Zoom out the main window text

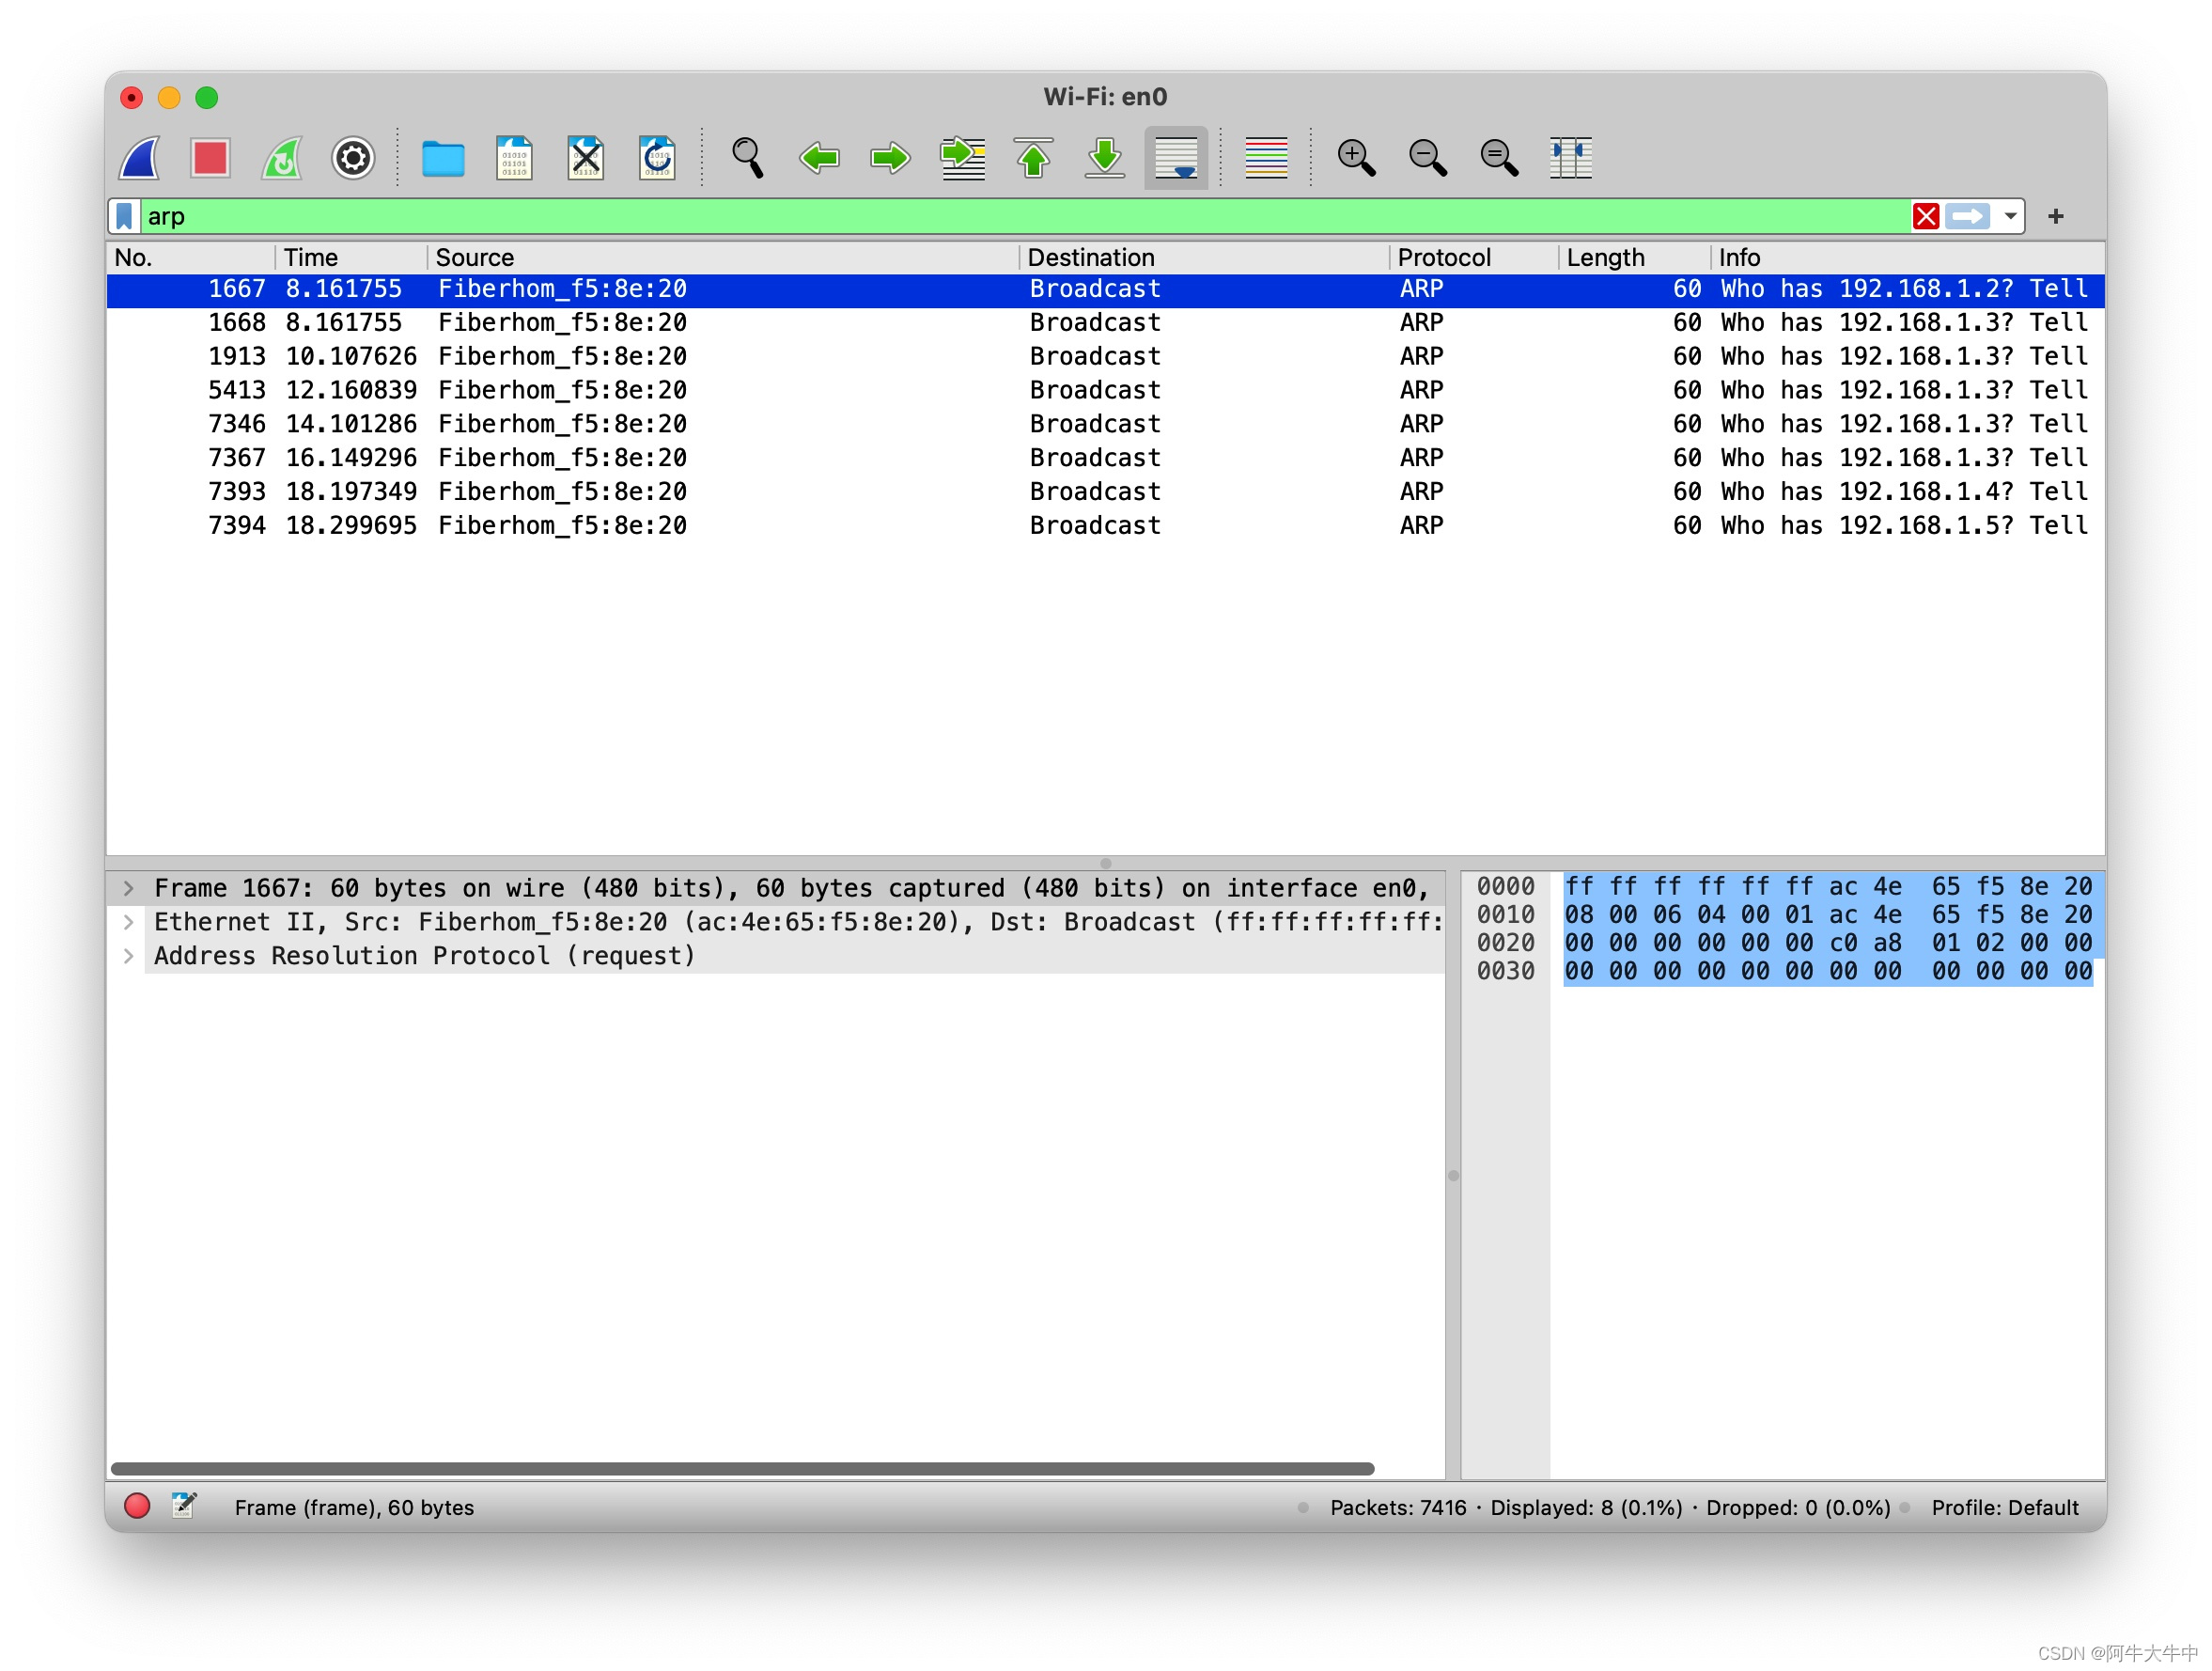(1427, 158)
